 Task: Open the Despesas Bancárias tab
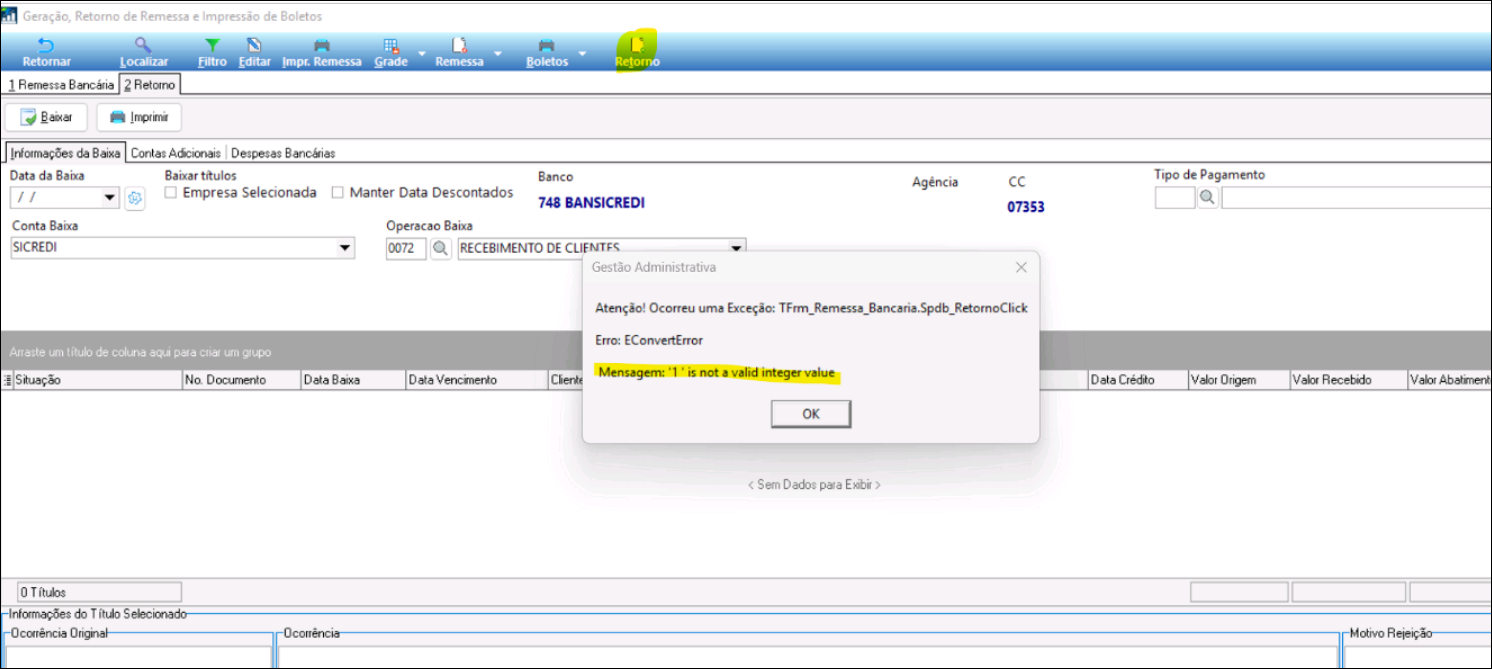283,153
